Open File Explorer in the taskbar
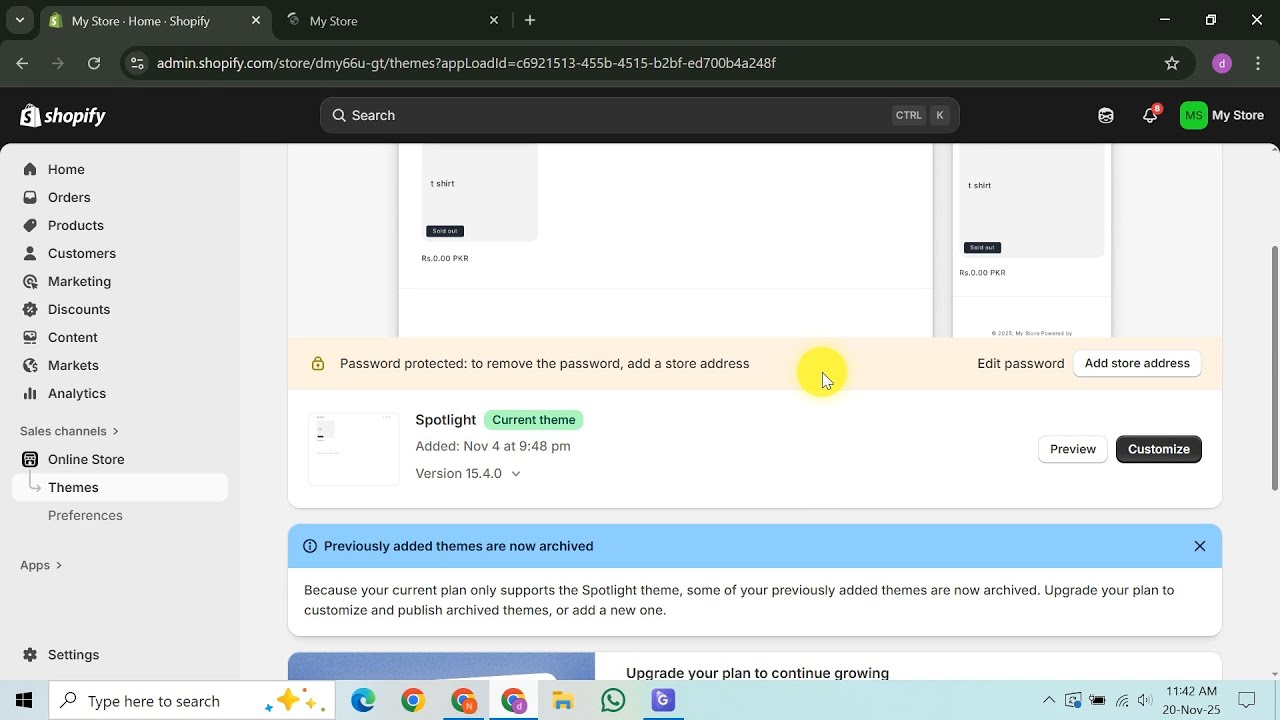1280x720 pixels. point(563,701)
